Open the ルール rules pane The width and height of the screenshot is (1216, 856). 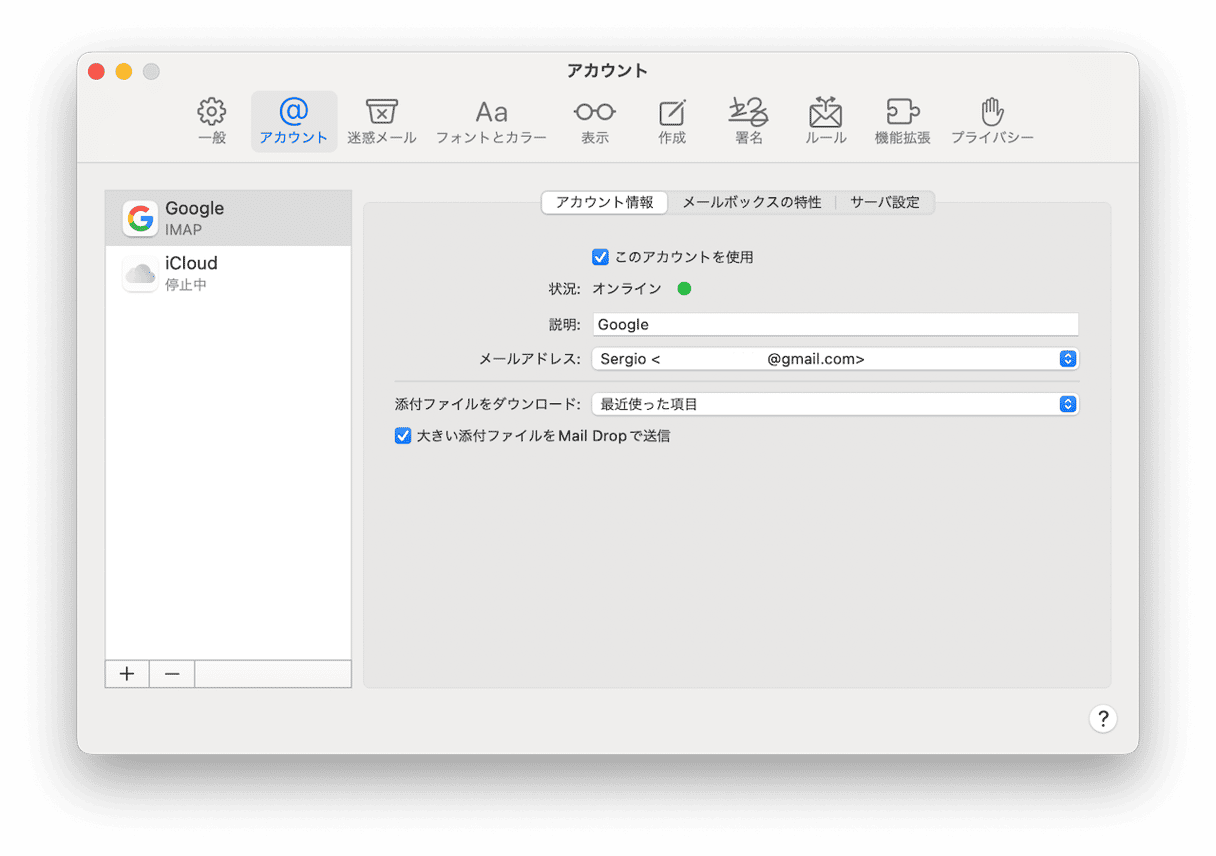click(826, 121)
